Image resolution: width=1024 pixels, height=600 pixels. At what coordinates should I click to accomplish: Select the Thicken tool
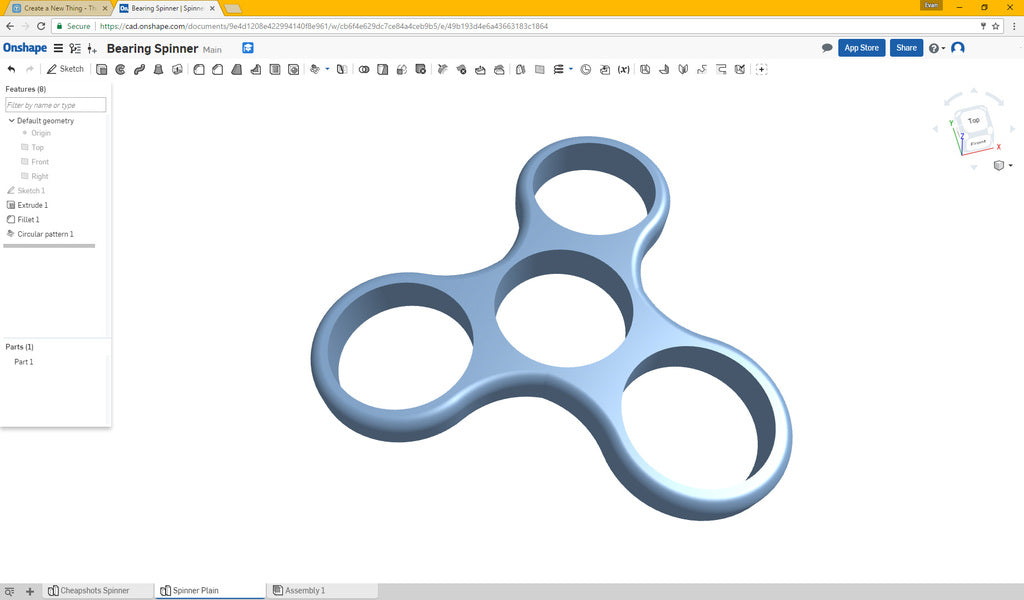tap(177, 69)
